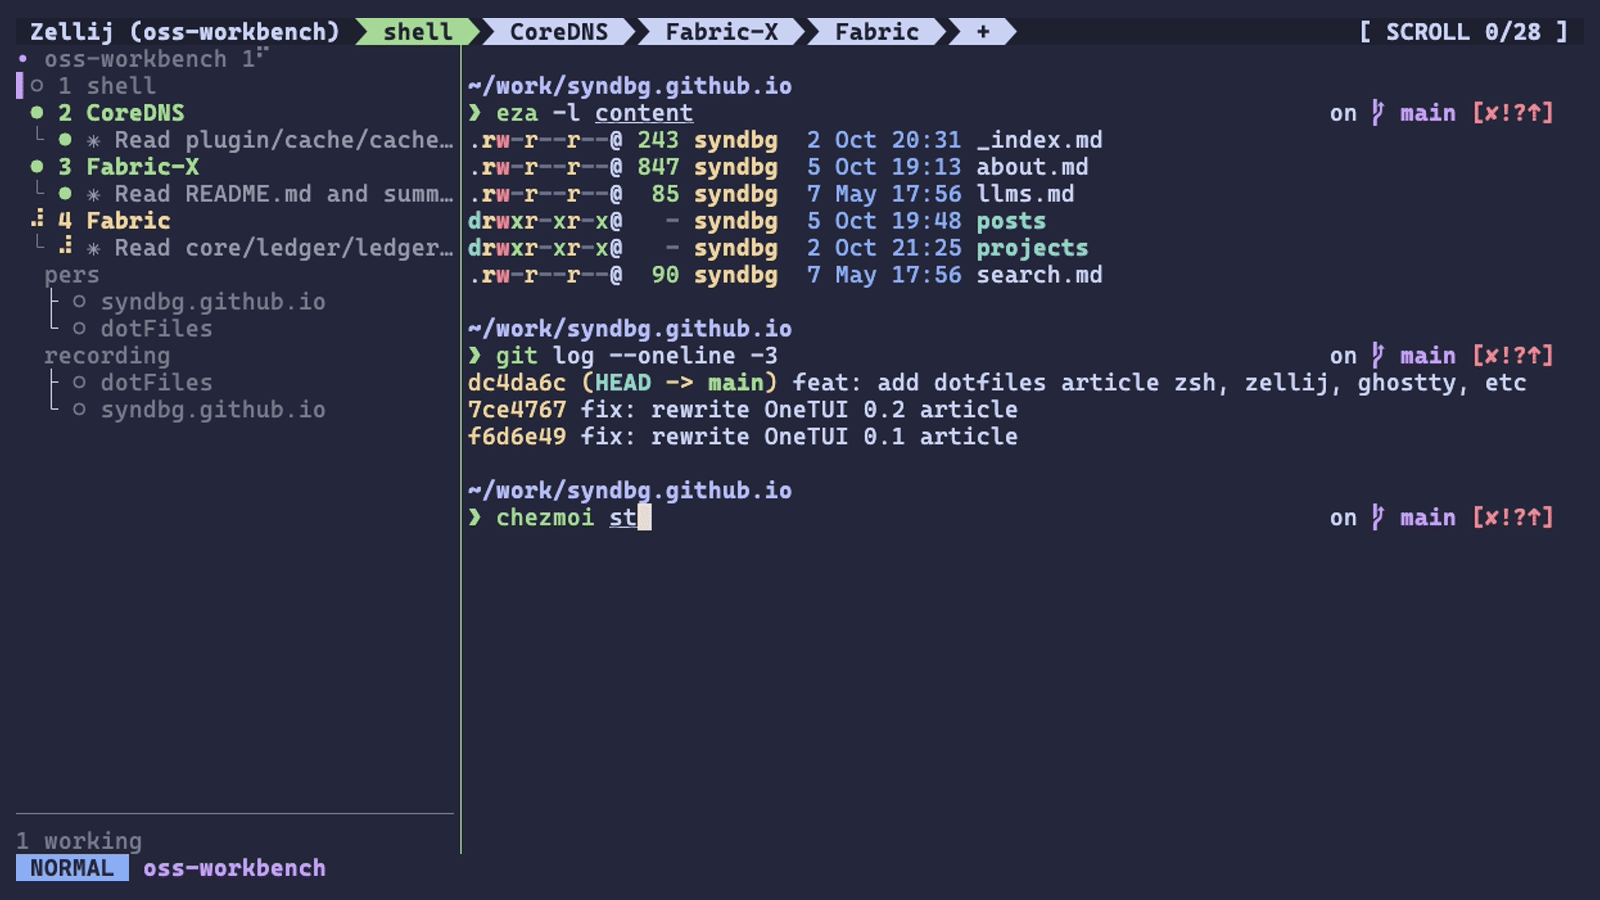This screenshot has width=1600, height=900.
Task: Click commit hash 7ce4767
Action: [517, 410]
